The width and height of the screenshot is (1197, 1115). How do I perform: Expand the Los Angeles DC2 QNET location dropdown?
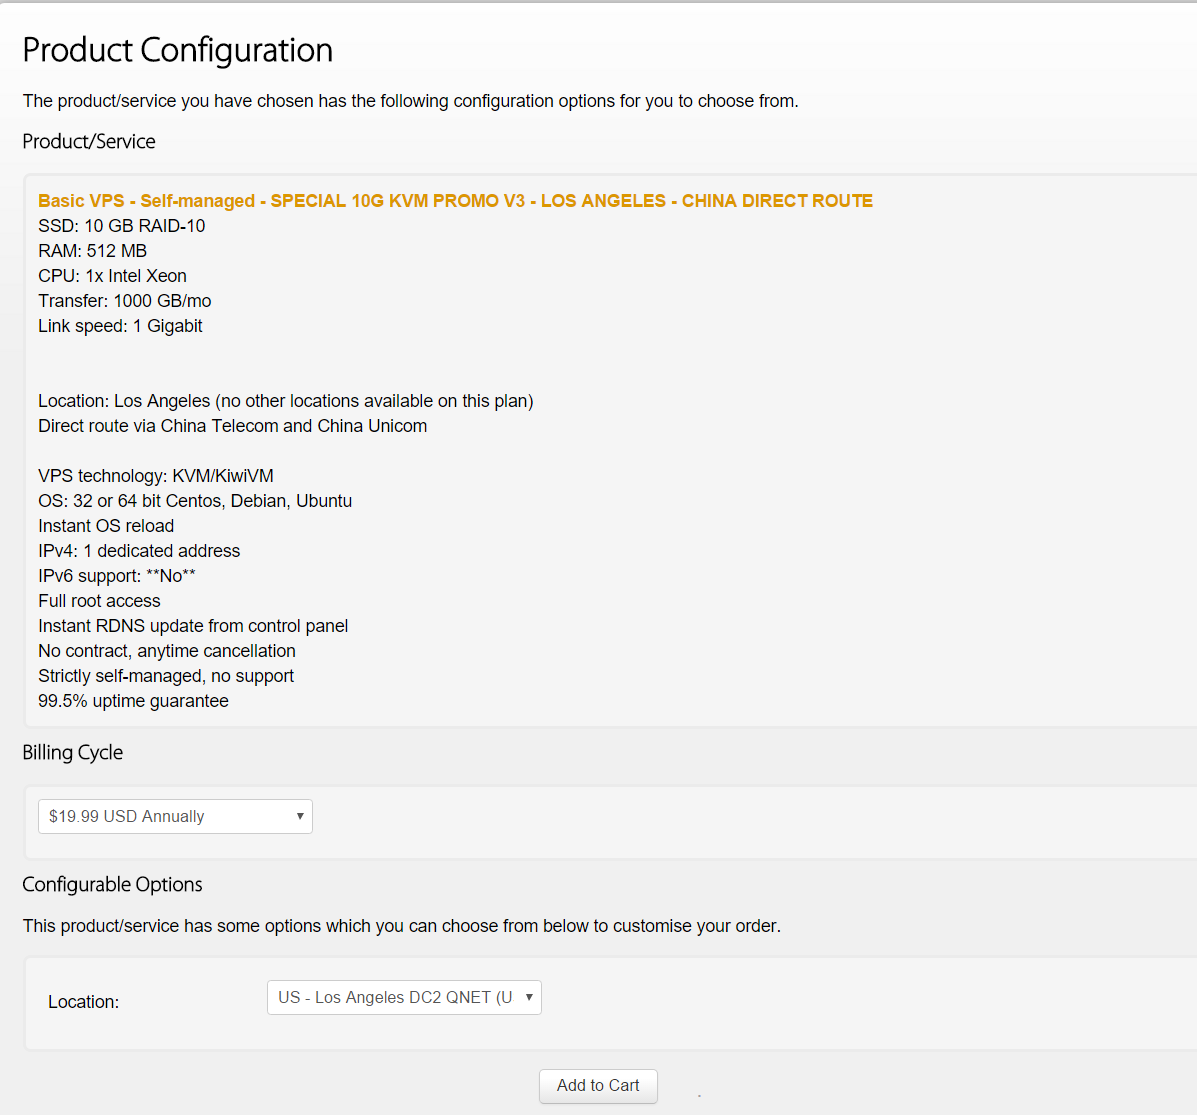[x=404, y=997]
